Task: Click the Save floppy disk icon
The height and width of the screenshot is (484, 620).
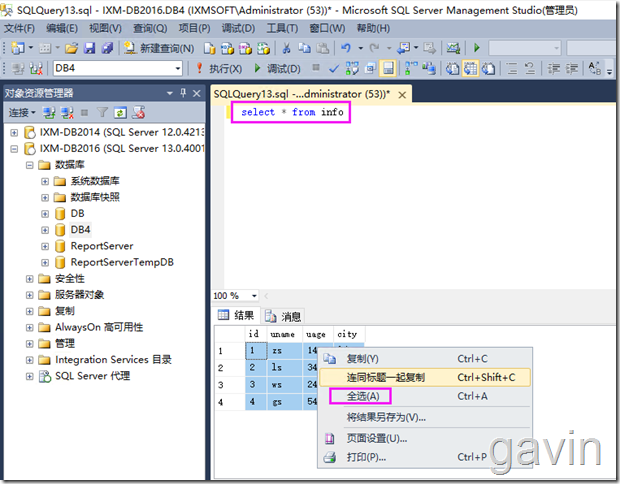Action: tap(90, 48)
